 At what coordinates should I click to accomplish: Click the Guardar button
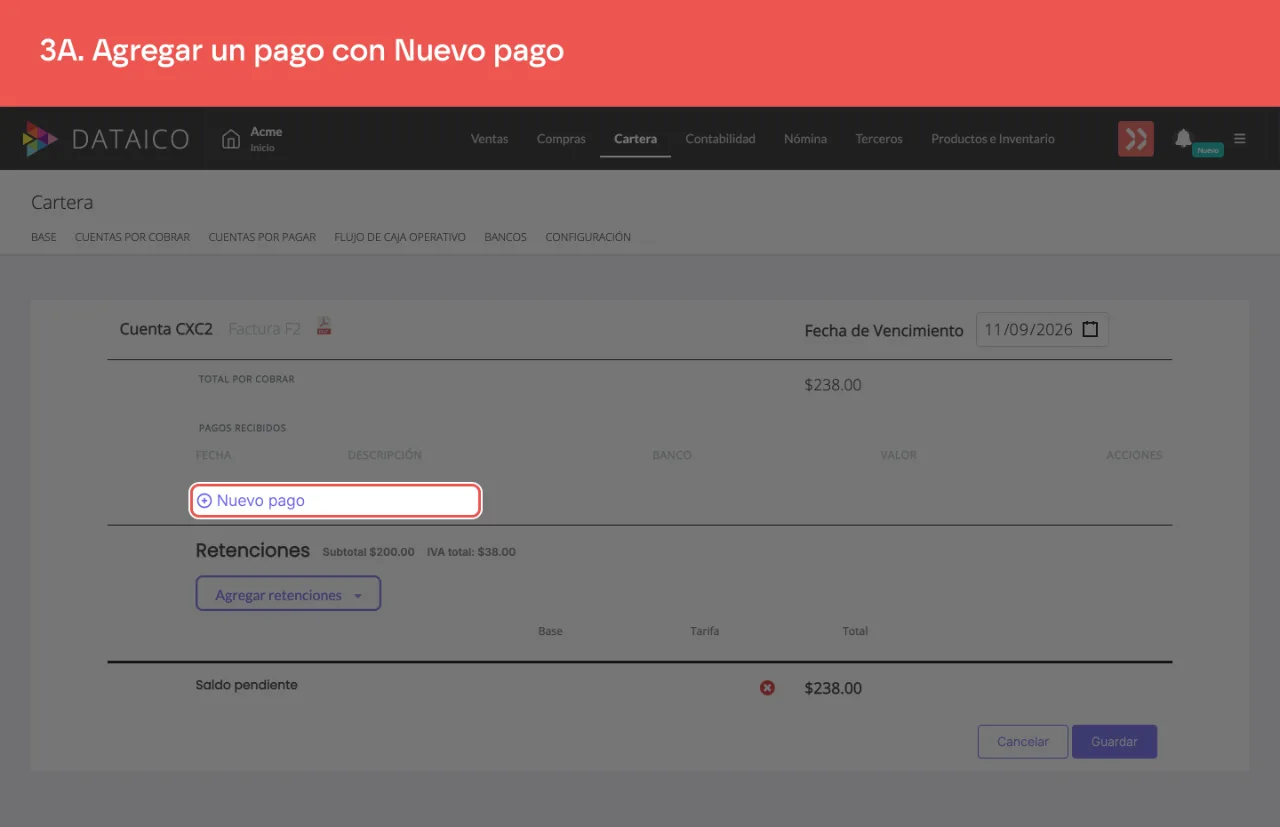1114,742
